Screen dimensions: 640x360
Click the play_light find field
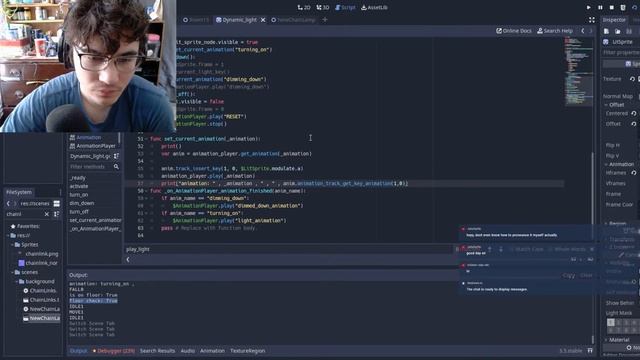pyautogui.click(x=288, y=249)
